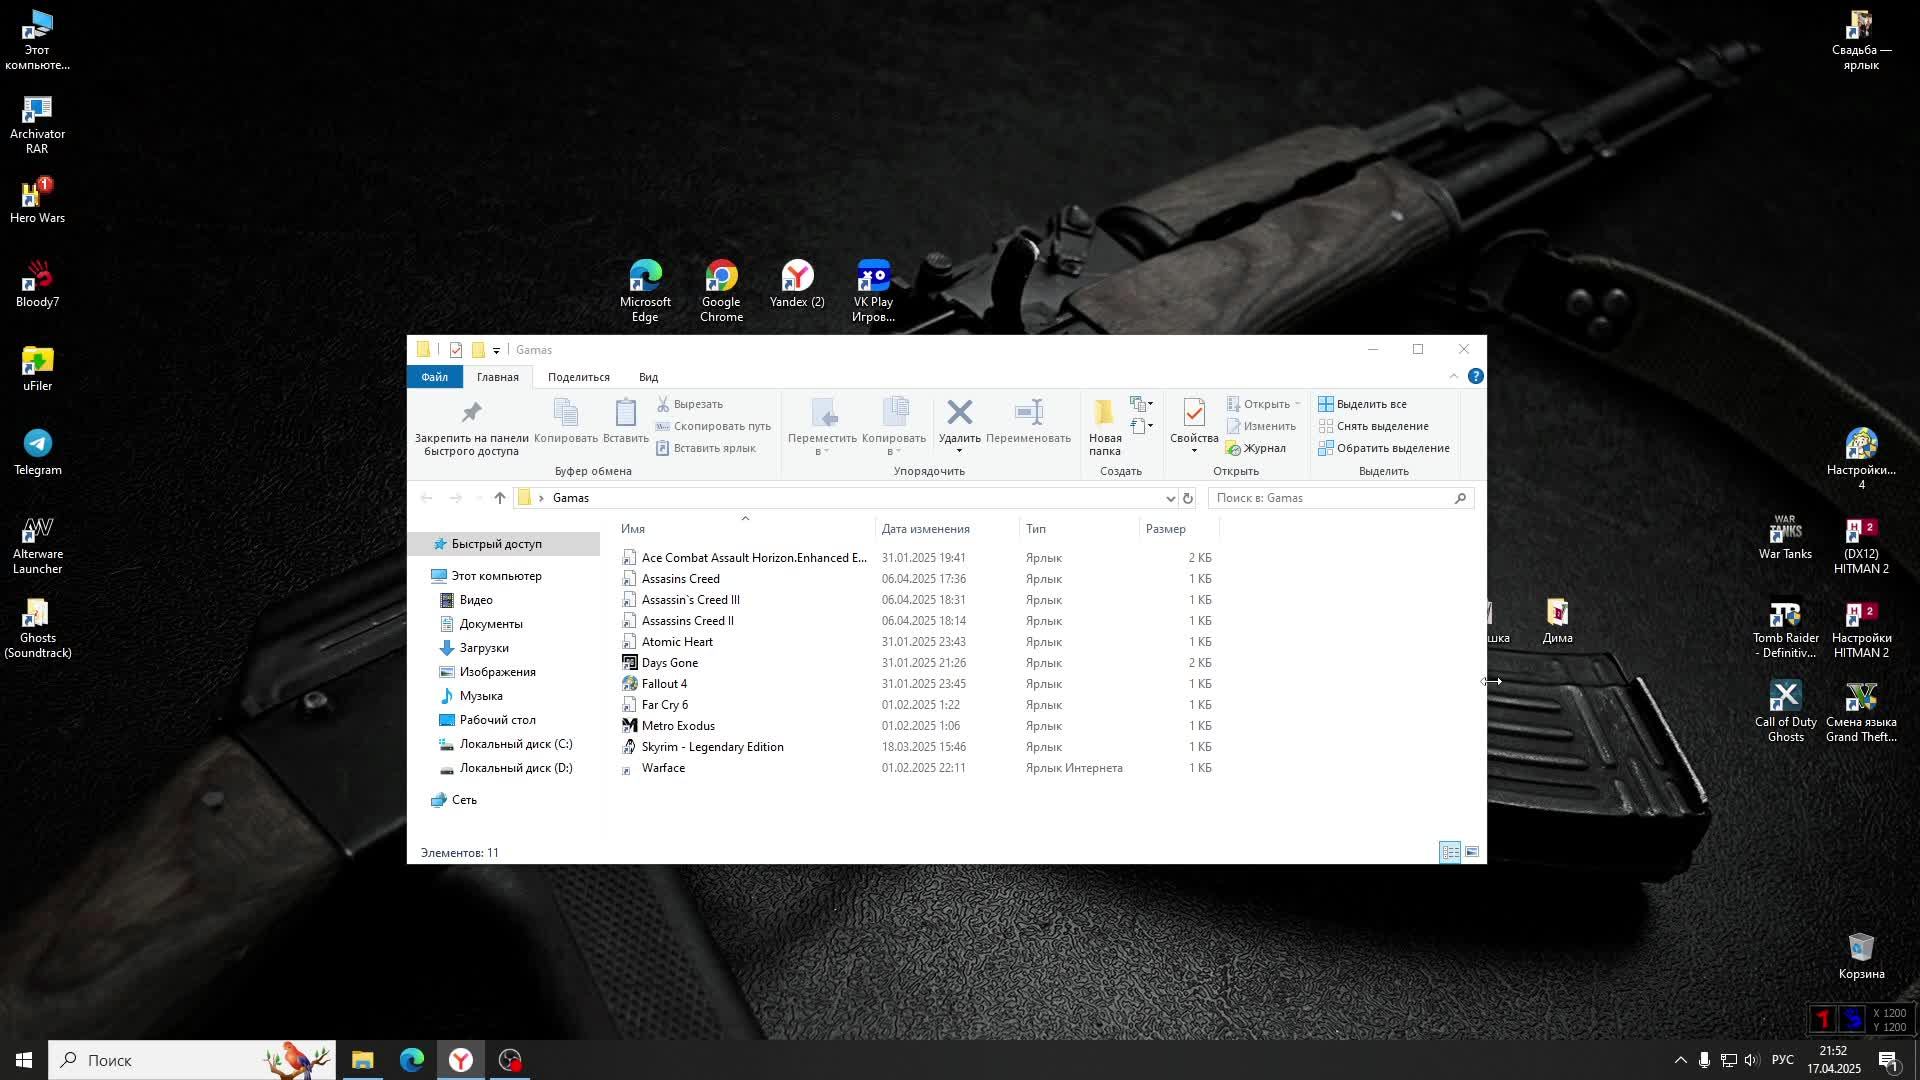
Task: Select the Google Chrome desktop icon
Action: point(721,291)
